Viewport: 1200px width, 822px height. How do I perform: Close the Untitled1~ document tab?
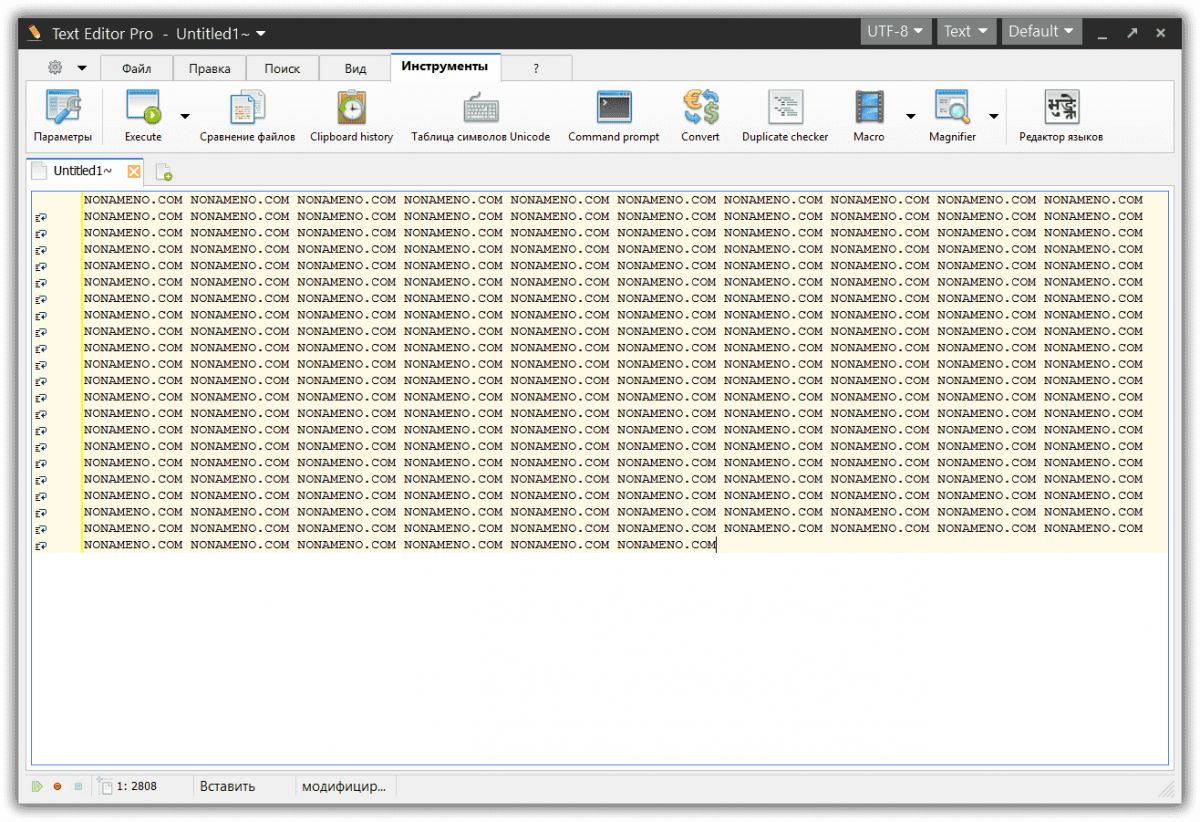click(134, 171)
